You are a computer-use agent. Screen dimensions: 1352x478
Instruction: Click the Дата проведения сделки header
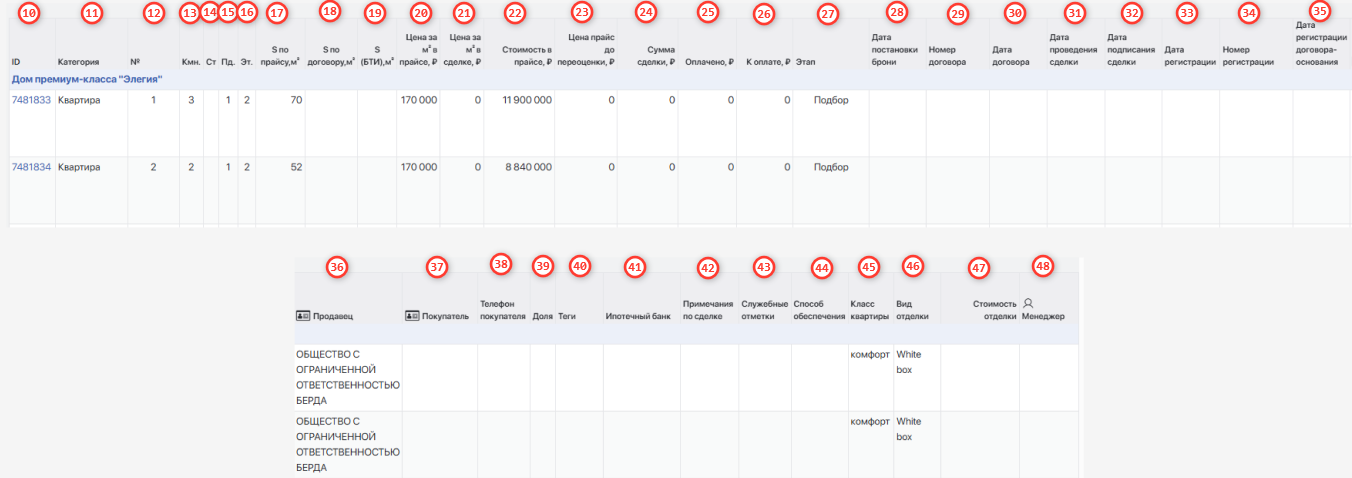click(x=1074, y=49)
